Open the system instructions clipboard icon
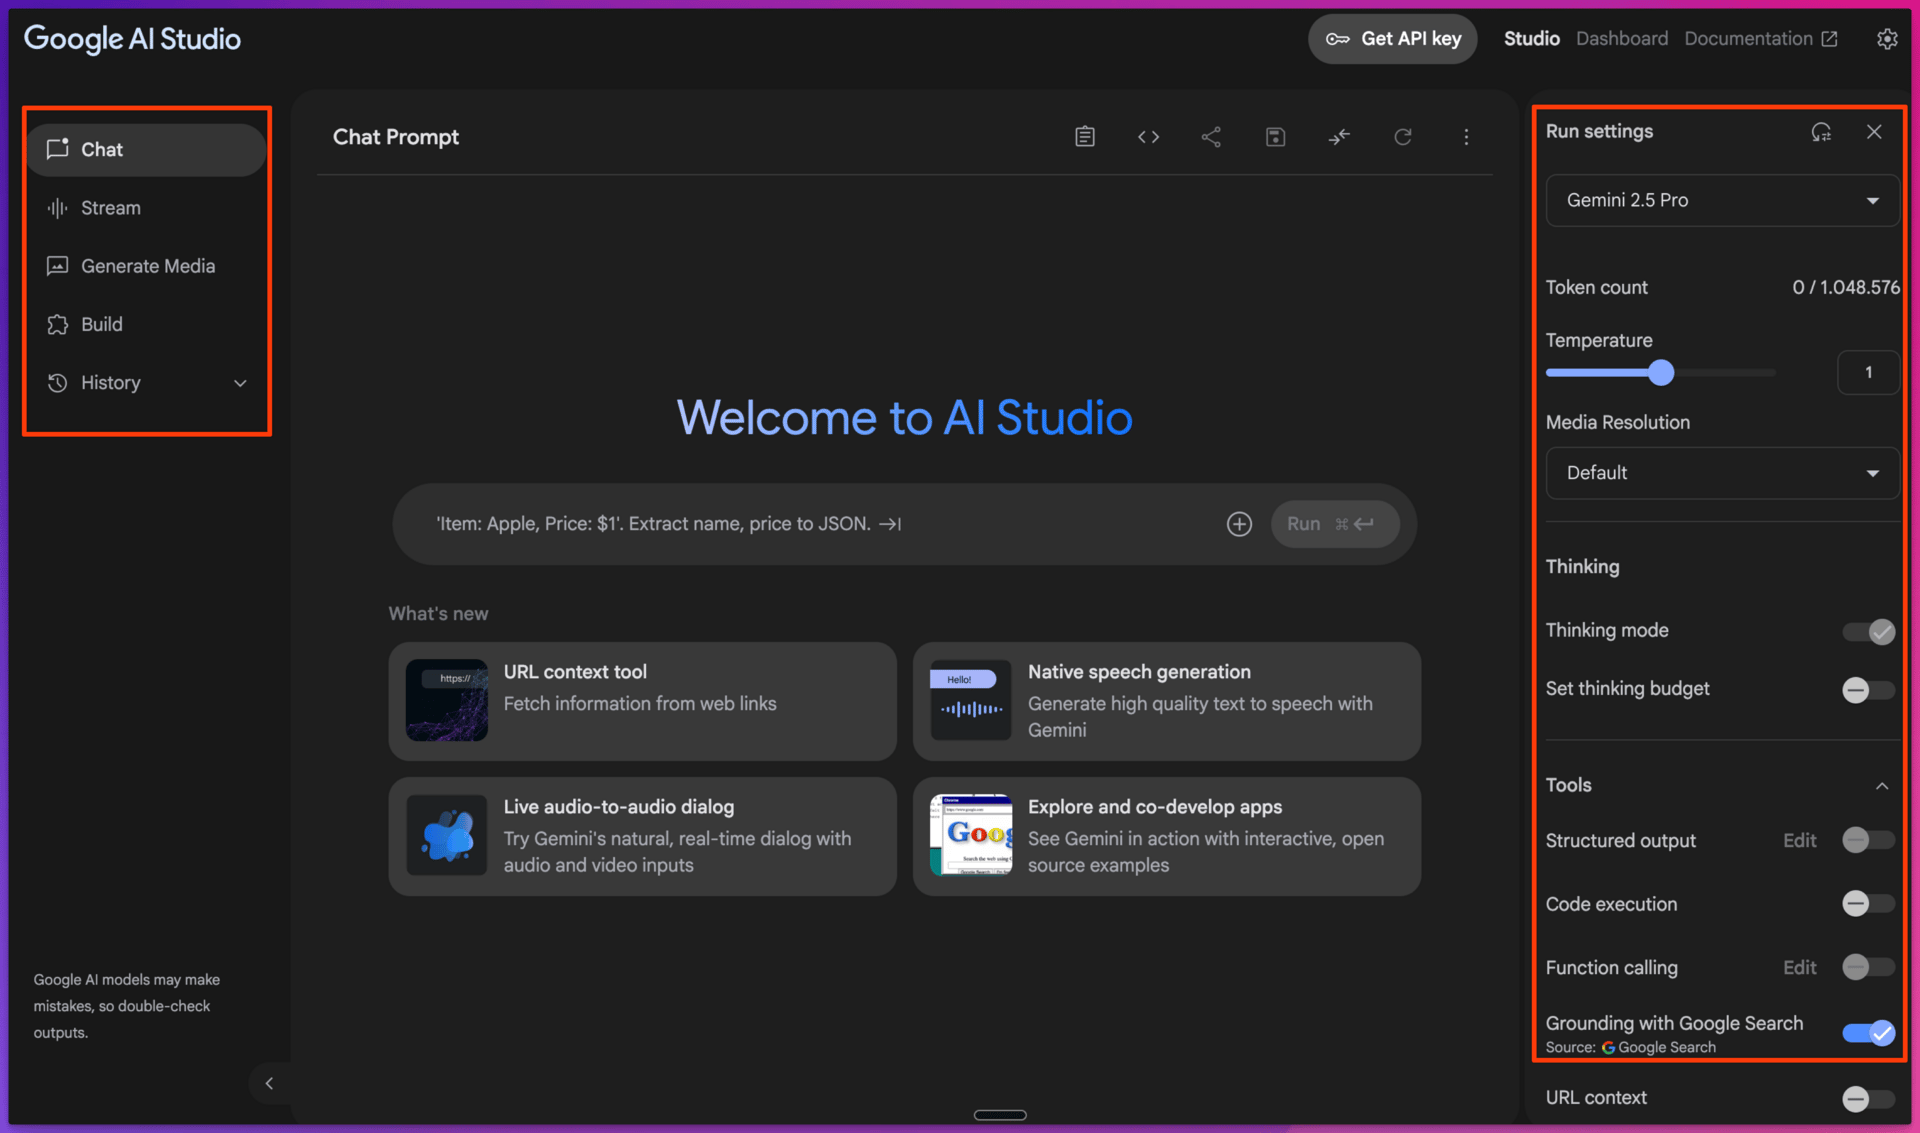This screenshot has width=1920, height=1133. pos(1085,137)
